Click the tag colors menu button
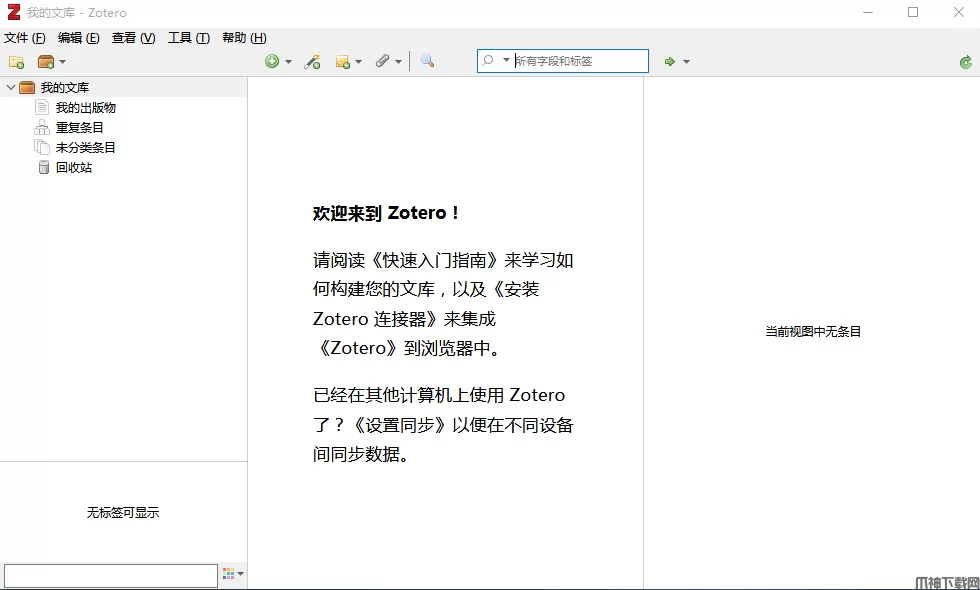 [233, 575]
